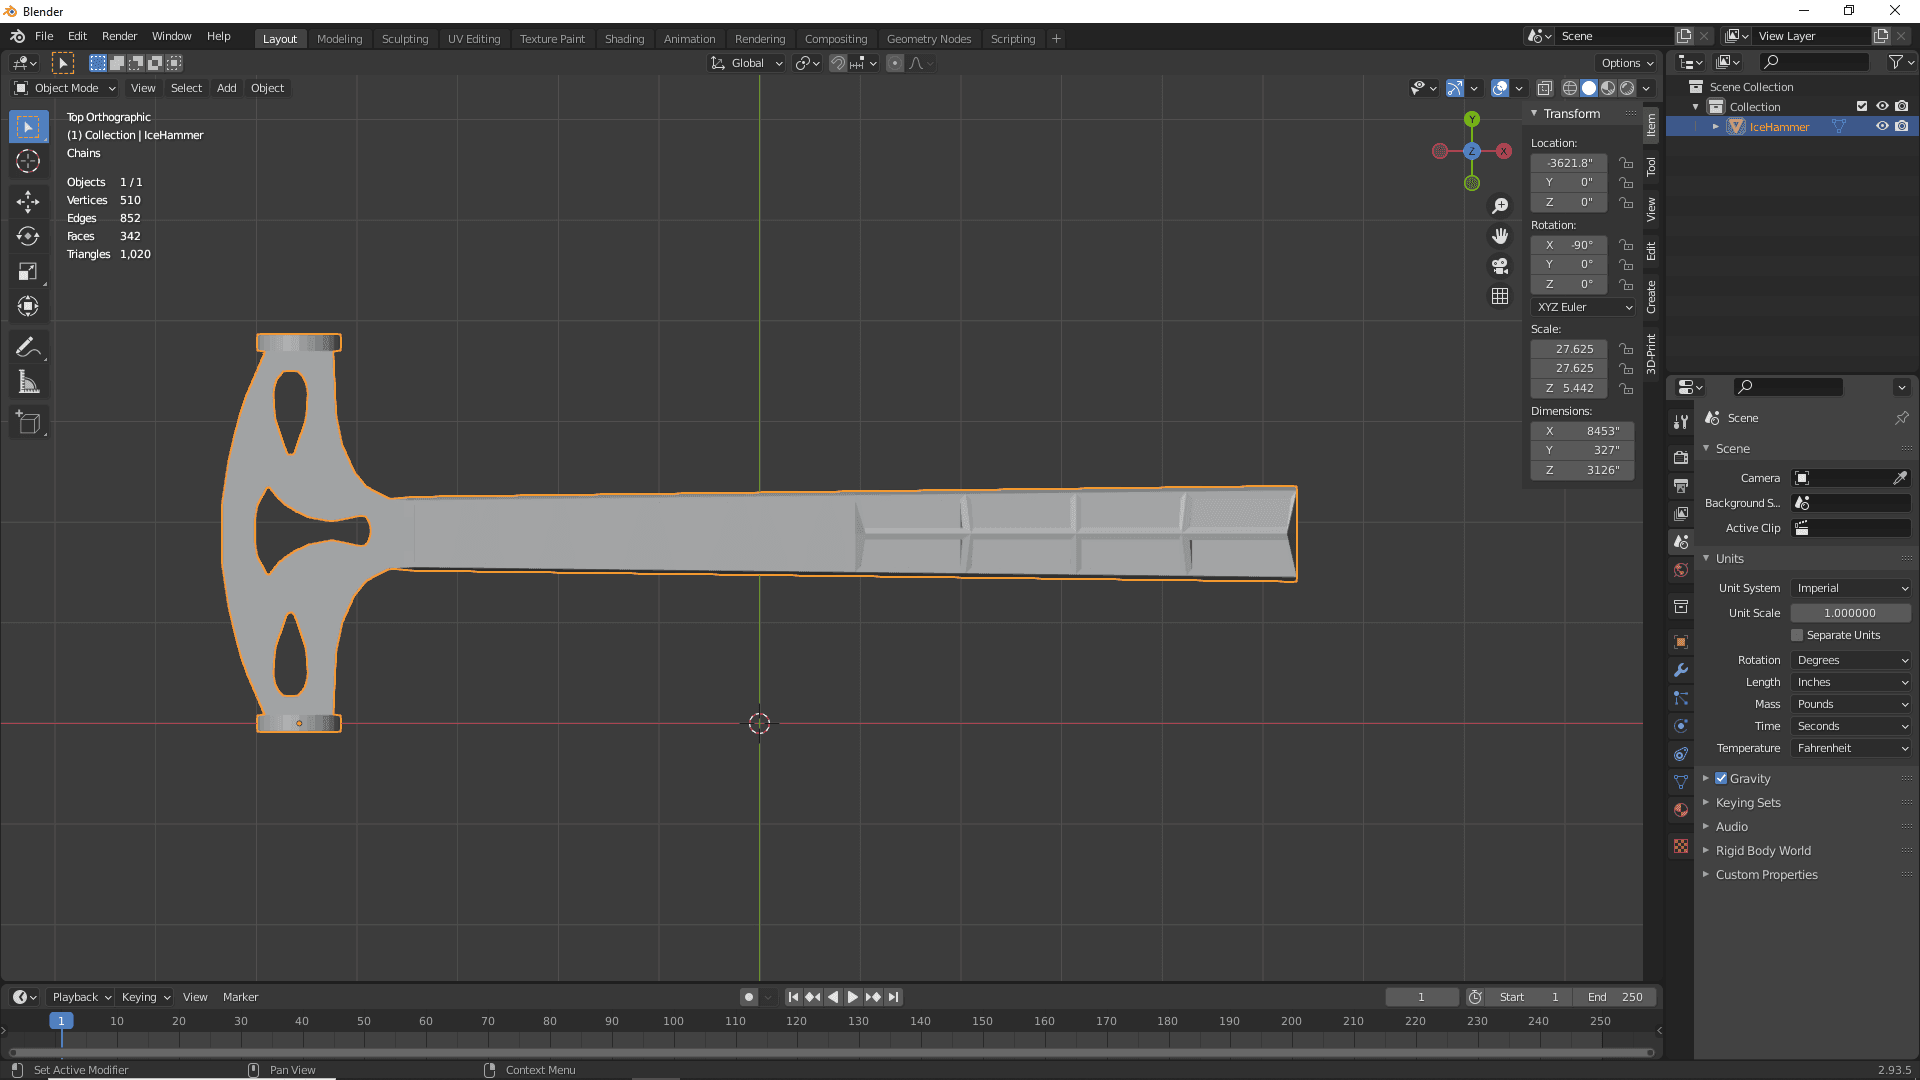Open the Length Inches dropdown
Viewport: 1920px width, 1080px height.
point(1851,682)
